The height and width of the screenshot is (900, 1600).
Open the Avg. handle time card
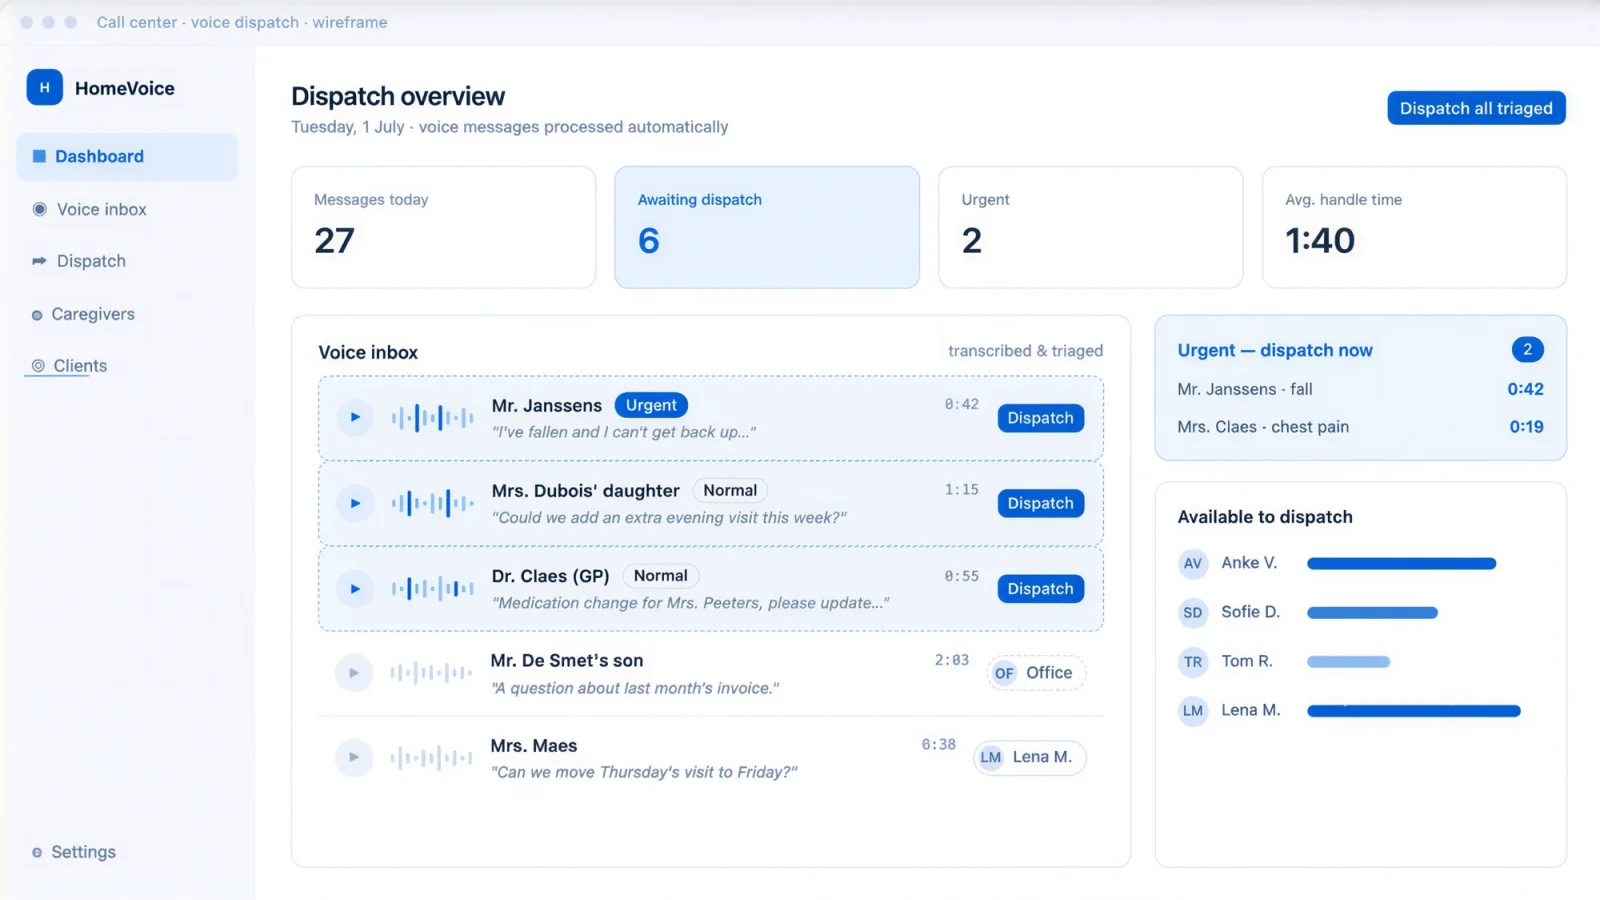pyautogui.click(x=1414, y=227)
